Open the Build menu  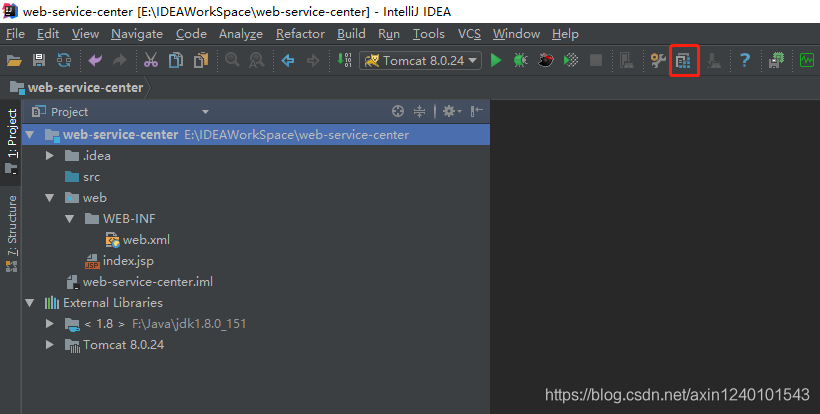tap(351, 34)
